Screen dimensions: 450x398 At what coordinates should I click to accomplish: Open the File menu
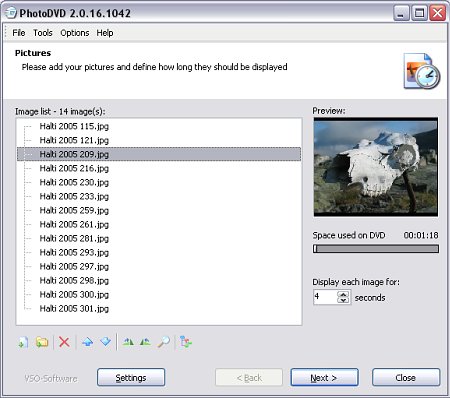coord(19,33)
